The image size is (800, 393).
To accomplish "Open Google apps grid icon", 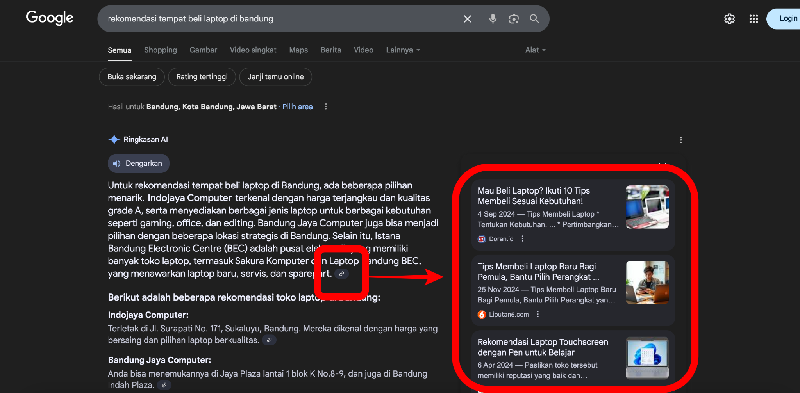I will 754,19.
